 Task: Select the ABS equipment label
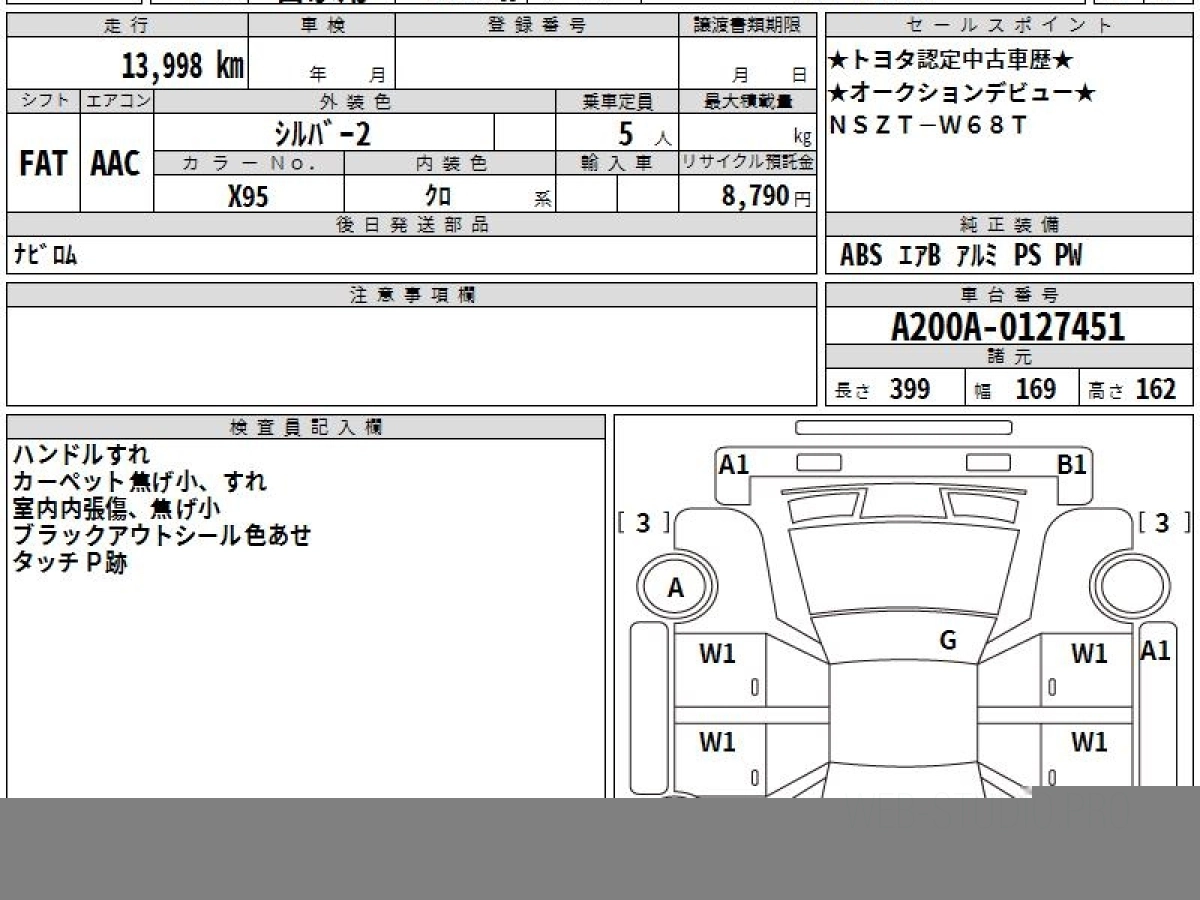[860, 256]
